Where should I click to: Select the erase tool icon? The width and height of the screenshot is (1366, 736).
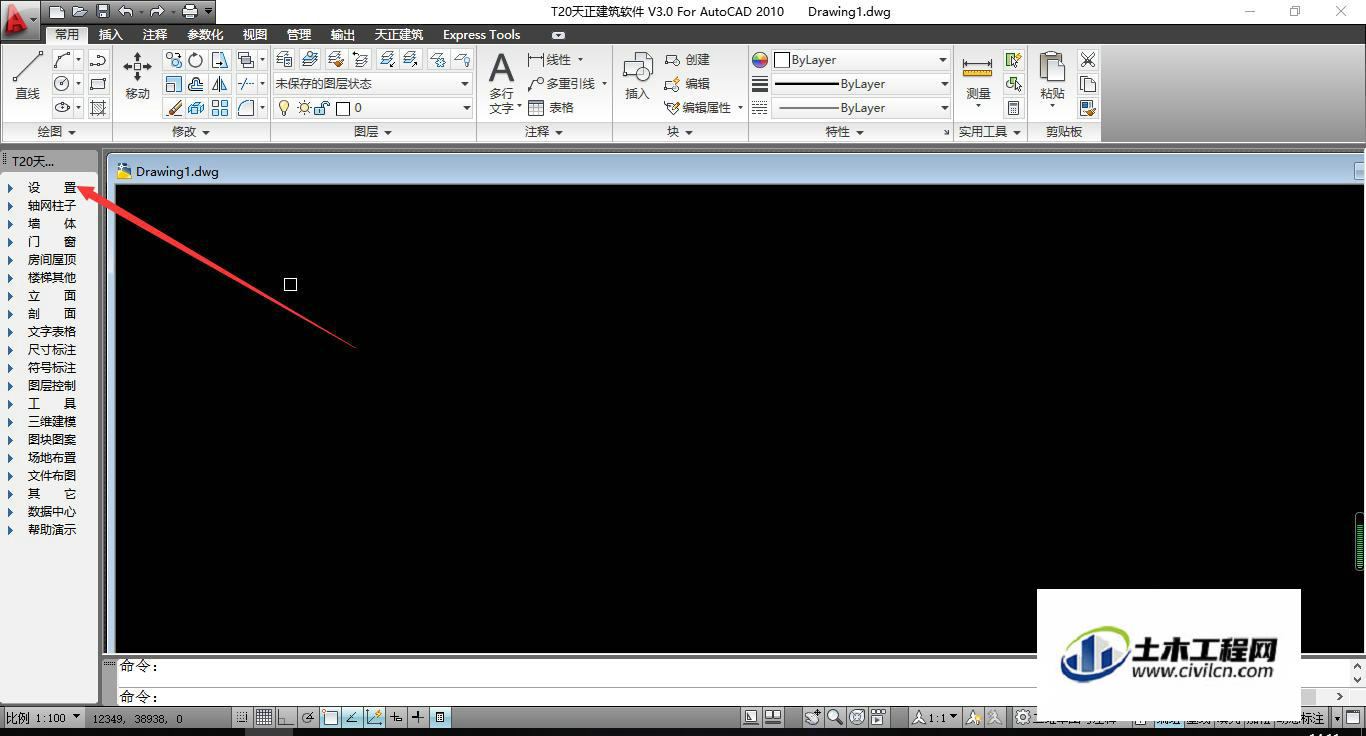click(x=174, y=108)
